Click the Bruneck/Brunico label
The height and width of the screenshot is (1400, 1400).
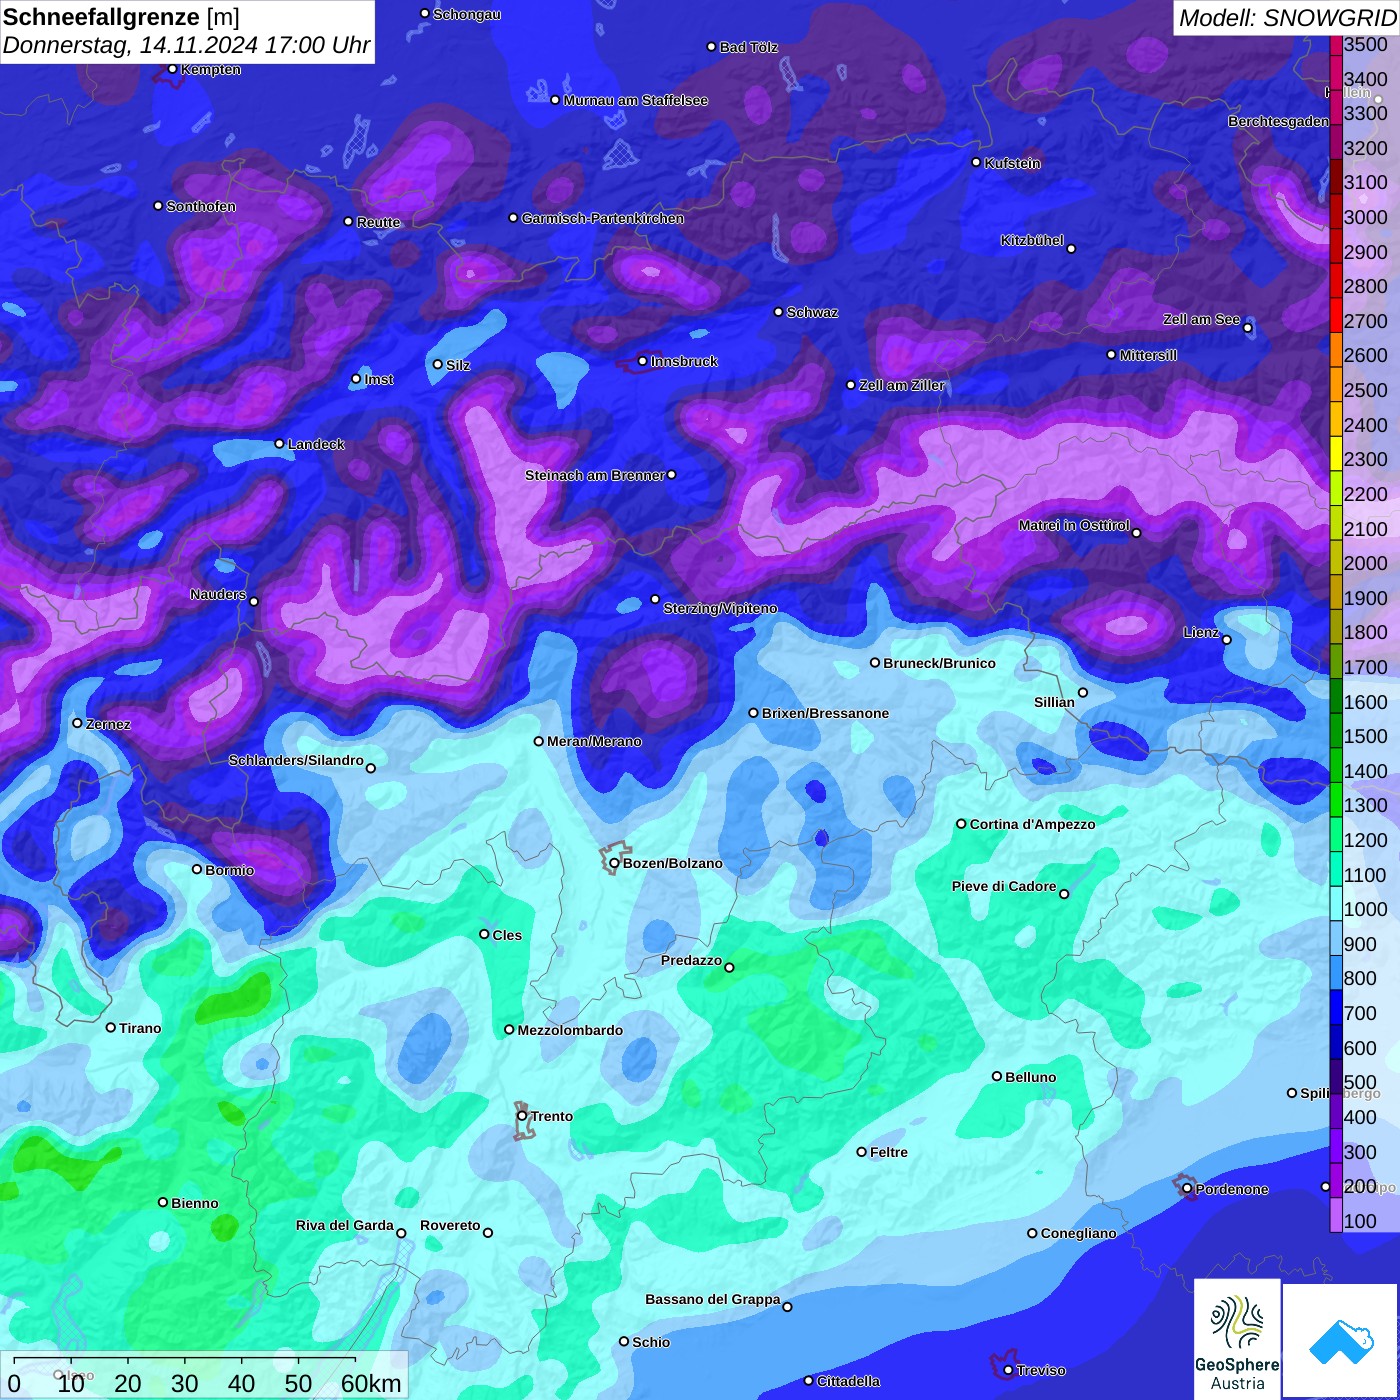coord(939,663)
